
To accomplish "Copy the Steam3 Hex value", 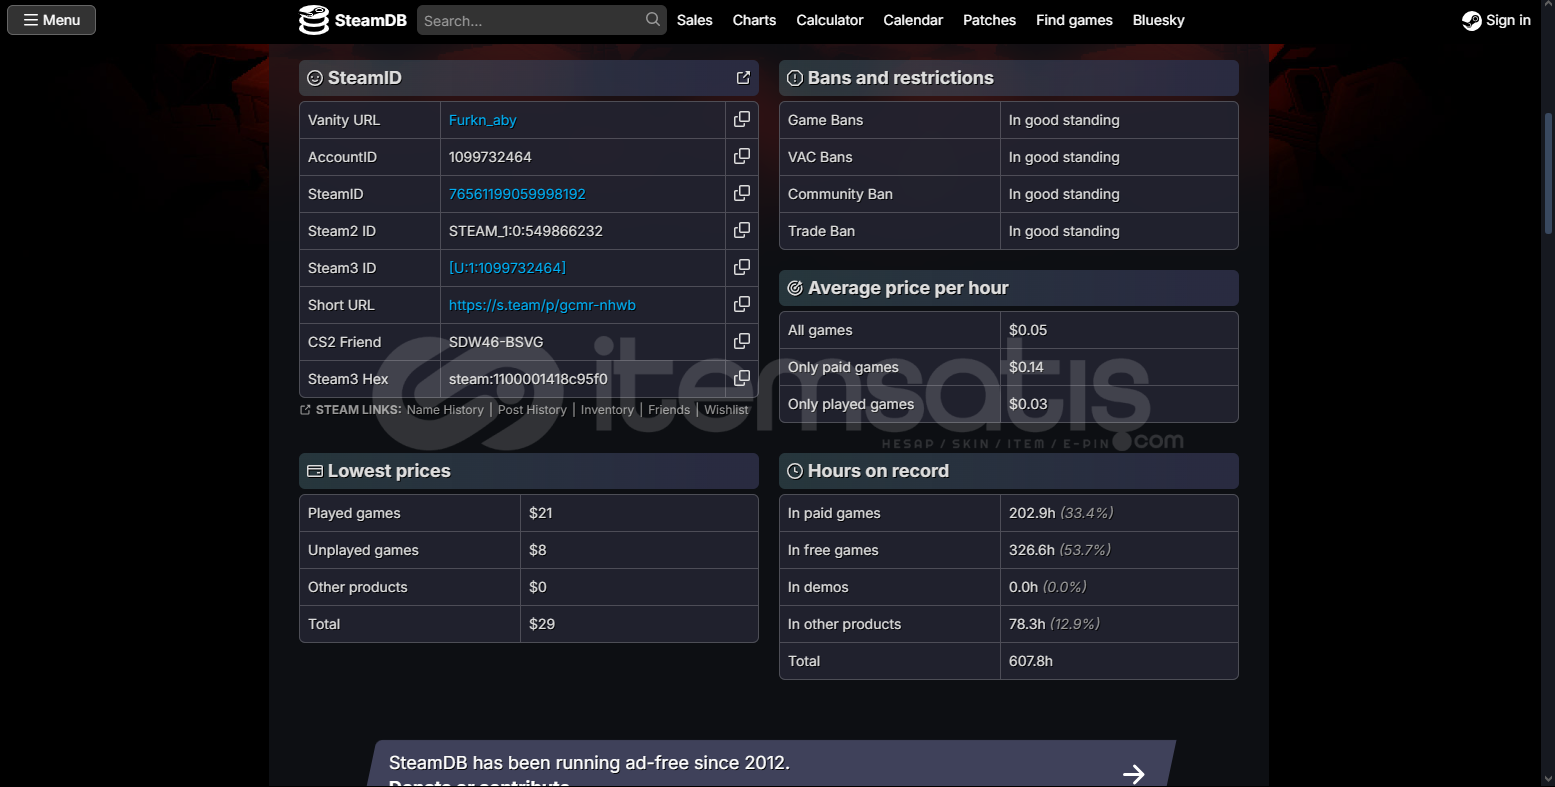I will point(742,378).
